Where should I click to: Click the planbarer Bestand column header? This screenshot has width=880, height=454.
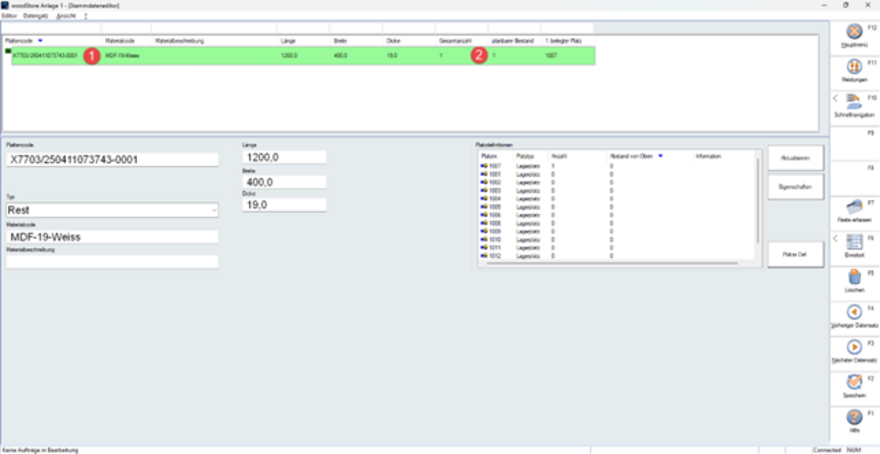tap(515, 41)
